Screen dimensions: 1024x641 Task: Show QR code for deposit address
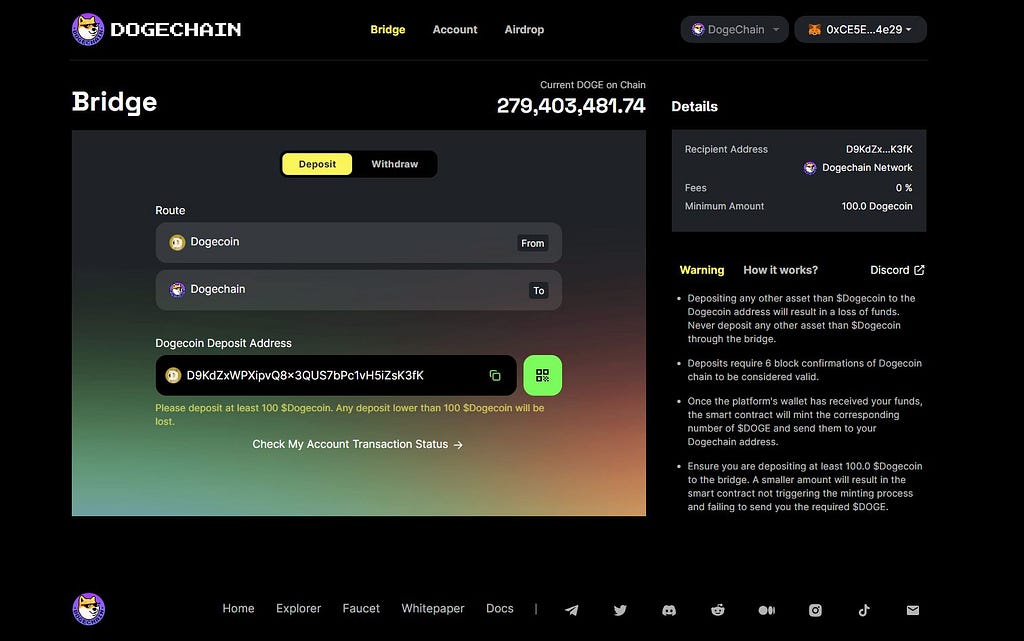tap(543, 375)
